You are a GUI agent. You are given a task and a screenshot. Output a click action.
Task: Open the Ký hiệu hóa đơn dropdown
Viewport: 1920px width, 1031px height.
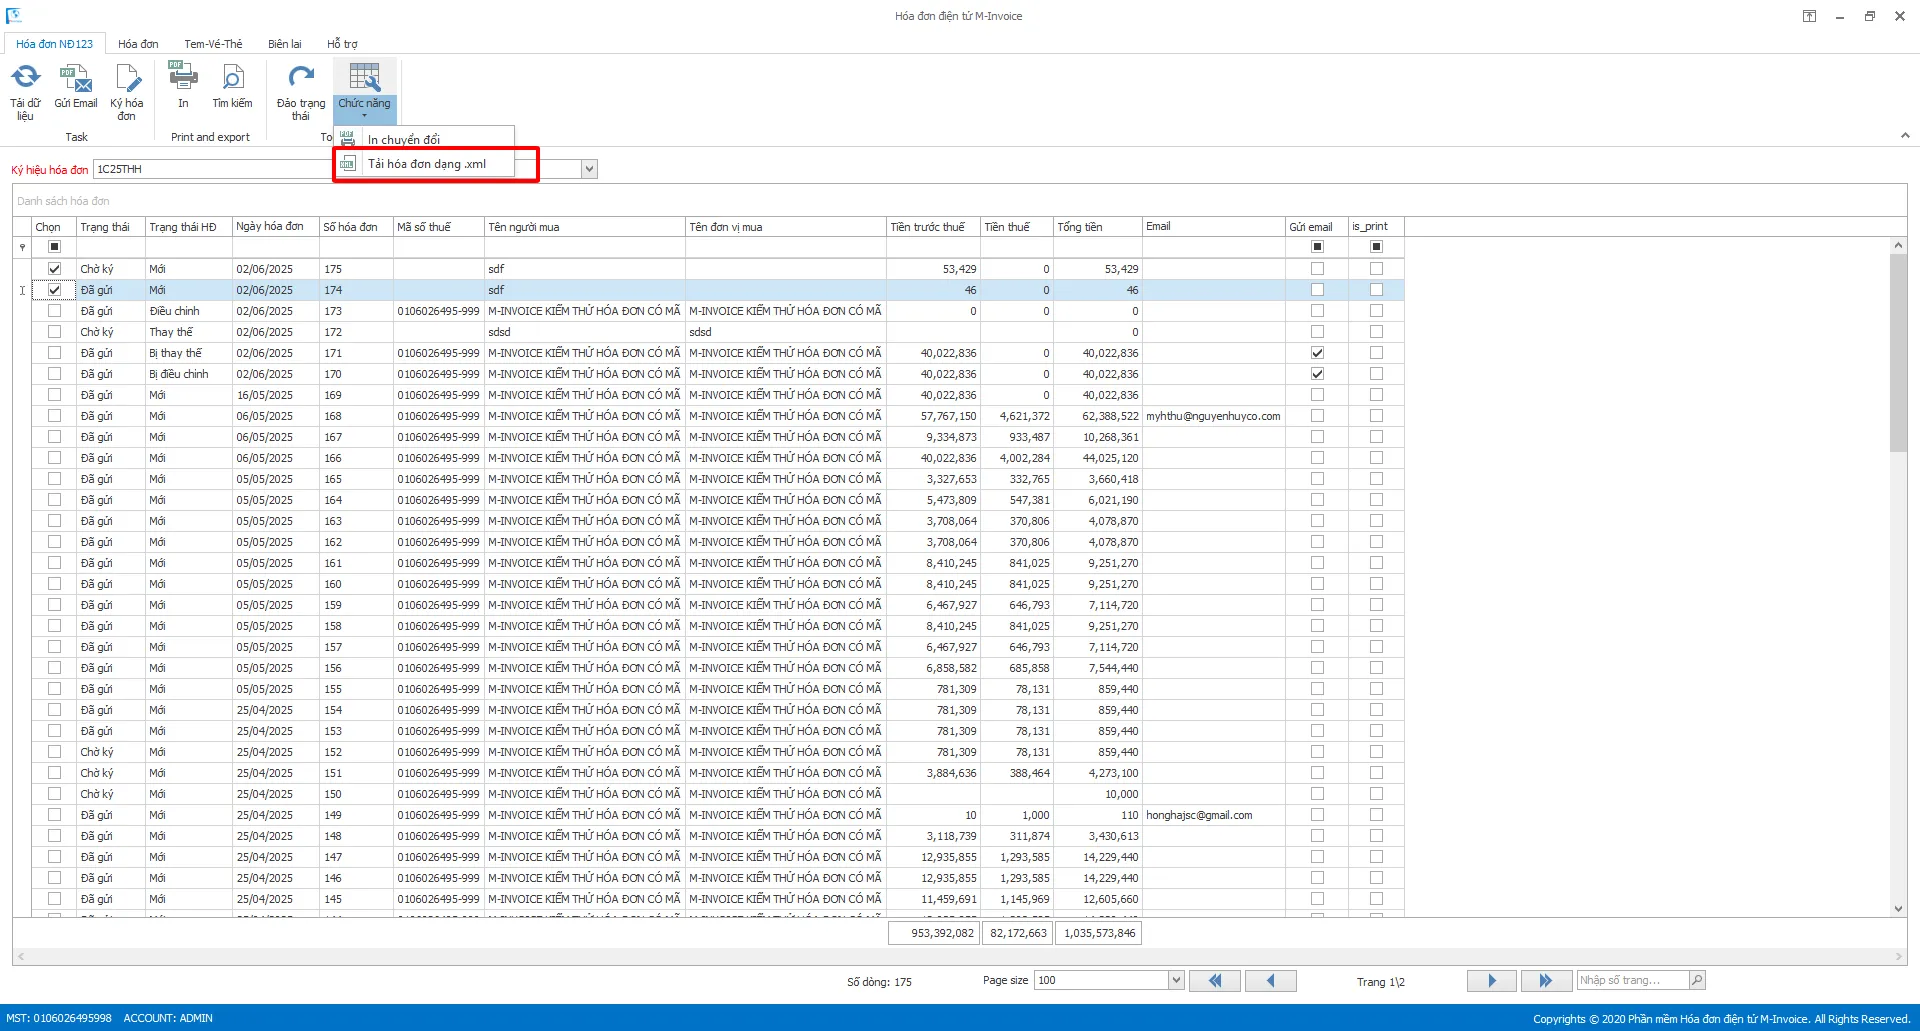(589, 169)
